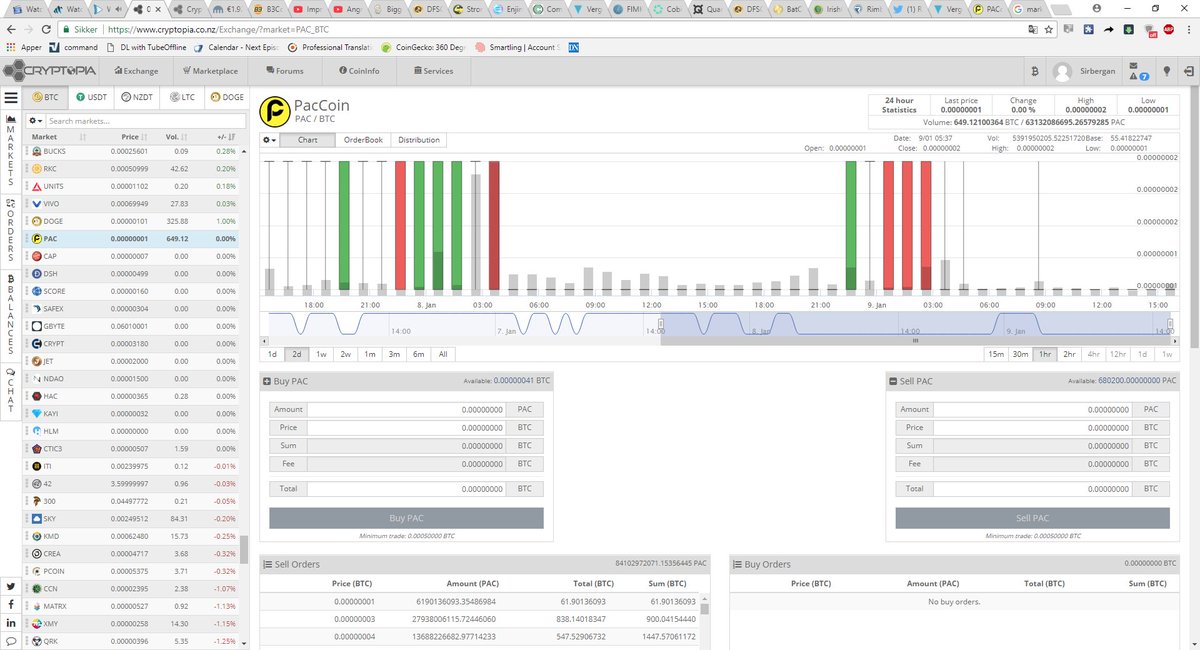Click the ABP extension icon

(x=1167, y=30)
